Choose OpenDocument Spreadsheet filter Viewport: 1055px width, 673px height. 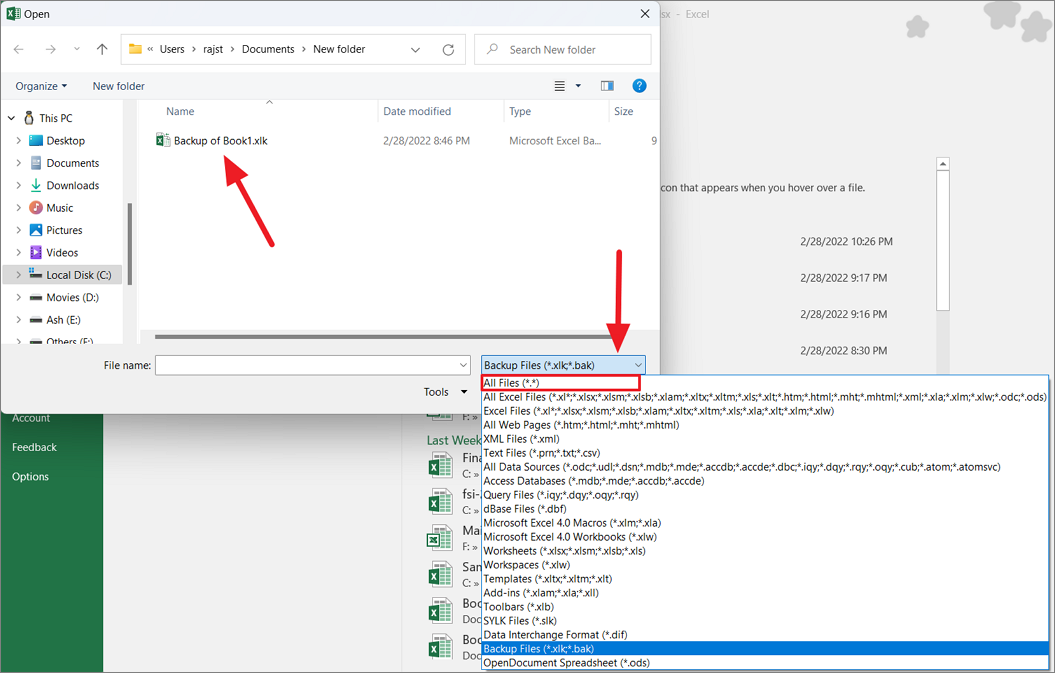[x=567, y=663]
